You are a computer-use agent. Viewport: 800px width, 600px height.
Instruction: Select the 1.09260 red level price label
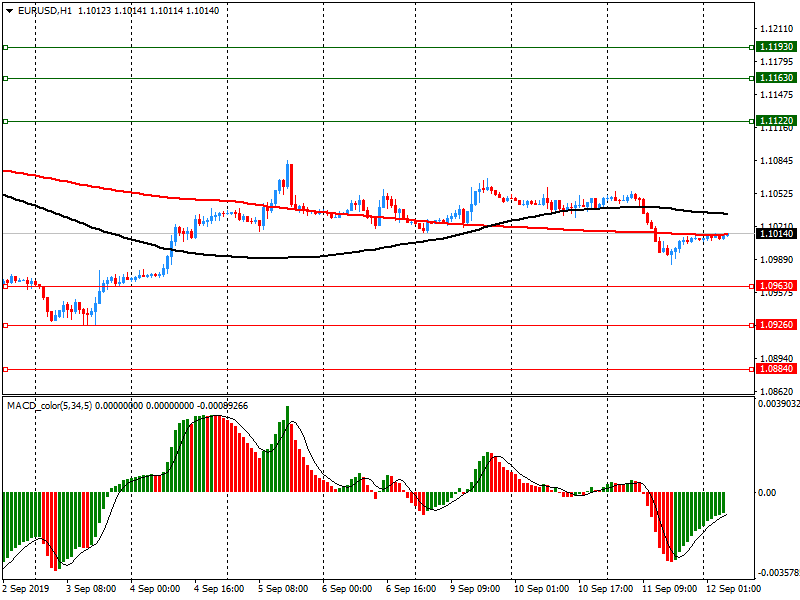click(x=776, y=325)
